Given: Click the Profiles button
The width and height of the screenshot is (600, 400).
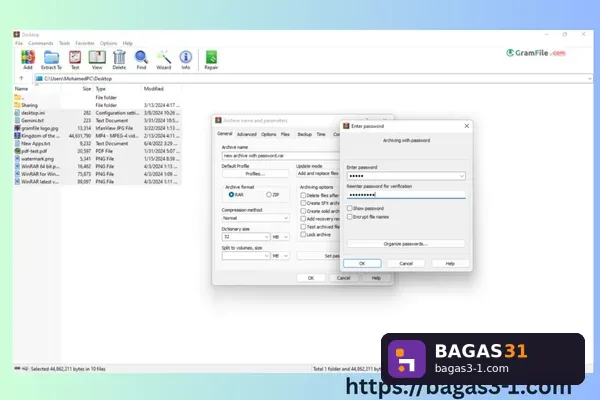Looking at the screenshot, I should click(255, 174).
